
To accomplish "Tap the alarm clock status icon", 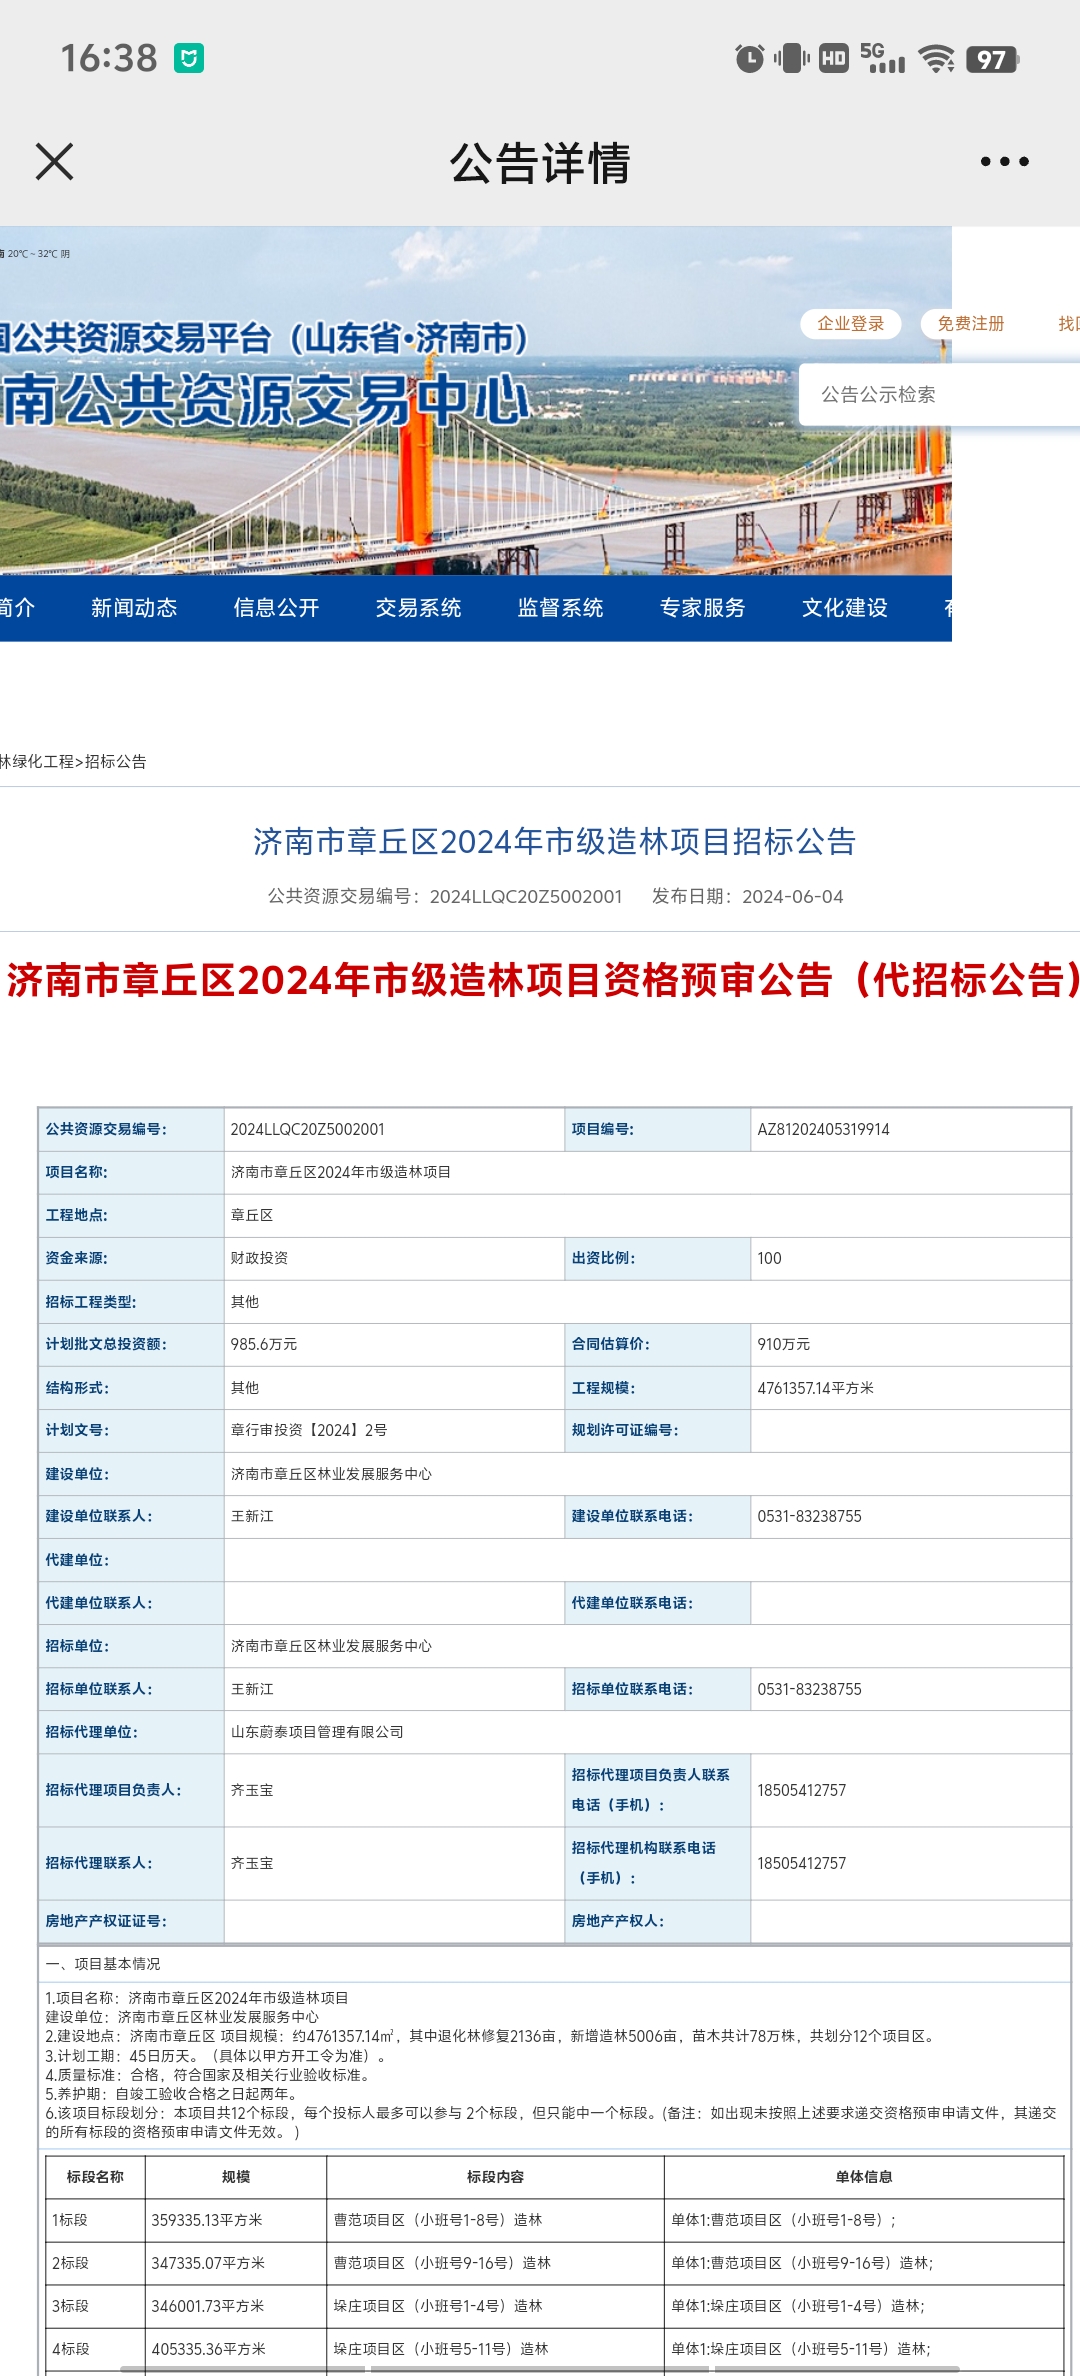I will [749, 59].
